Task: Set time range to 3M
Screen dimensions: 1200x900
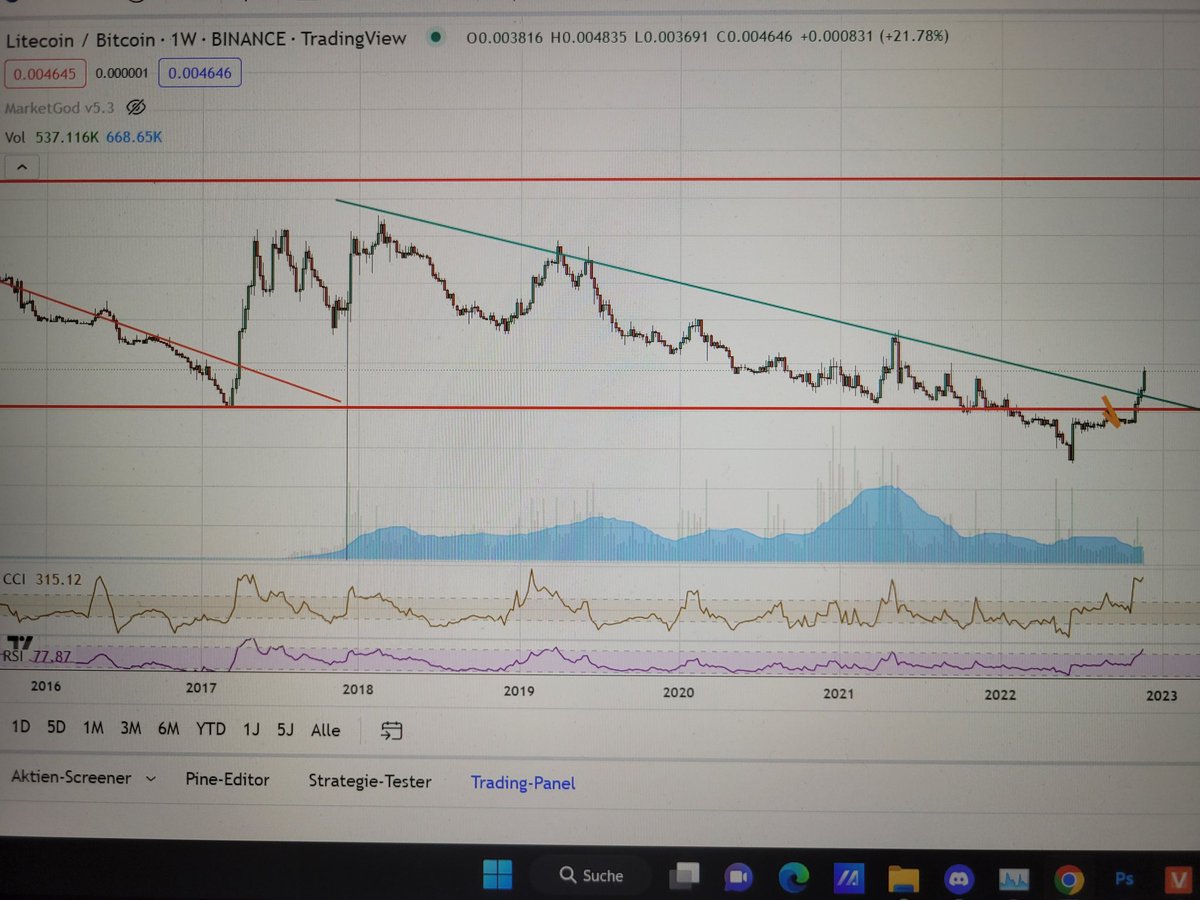Action: tap(130, 729)
